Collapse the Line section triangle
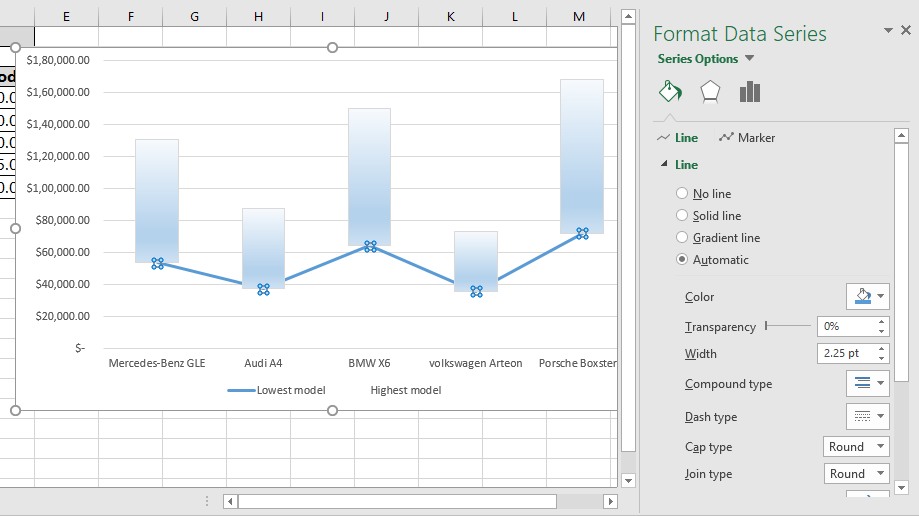This screenshot has width=919, height=516. (x=664, y=164)
